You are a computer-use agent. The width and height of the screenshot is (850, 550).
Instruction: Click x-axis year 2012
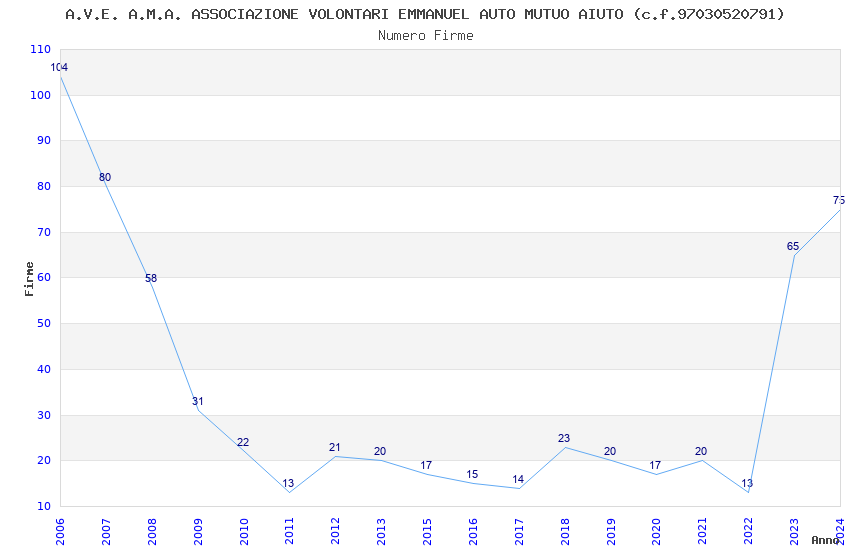[336, 532]
